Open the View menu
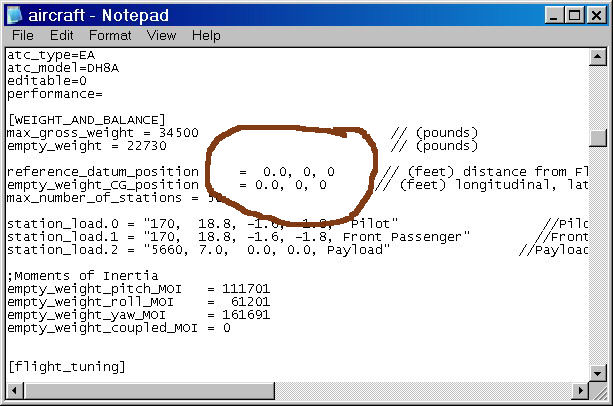This screenshot has width=613, height=406. click(x=161, y=36)
